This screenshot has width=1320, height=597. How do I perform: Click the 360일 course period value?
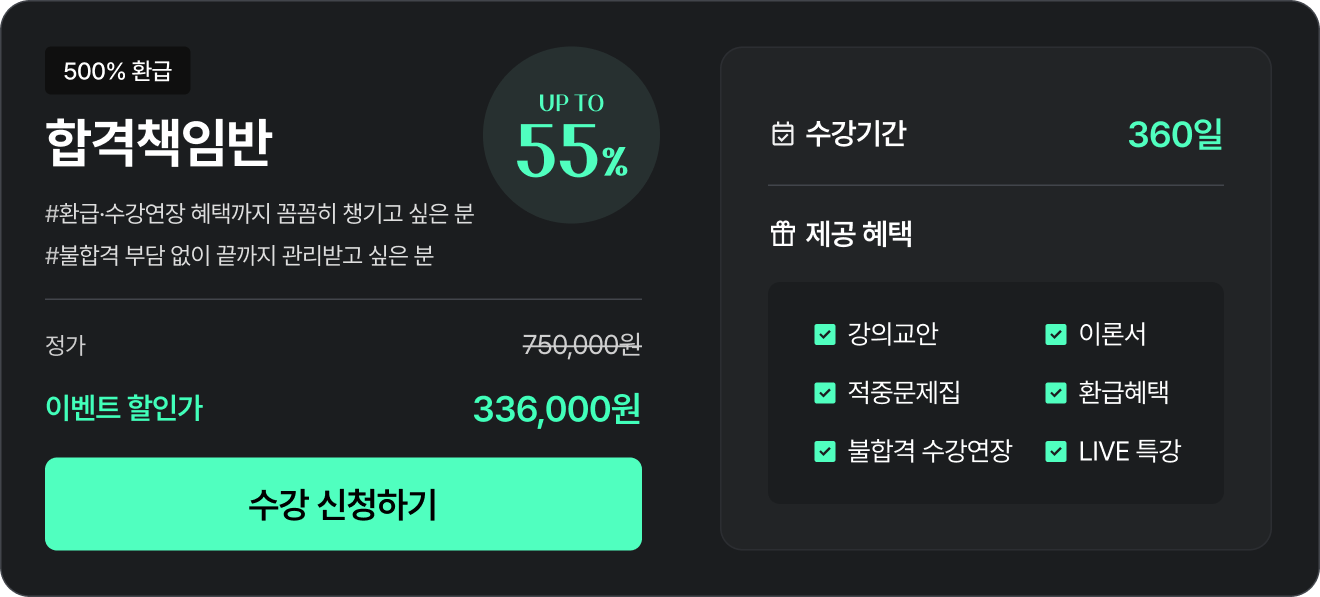point(1175,134)
